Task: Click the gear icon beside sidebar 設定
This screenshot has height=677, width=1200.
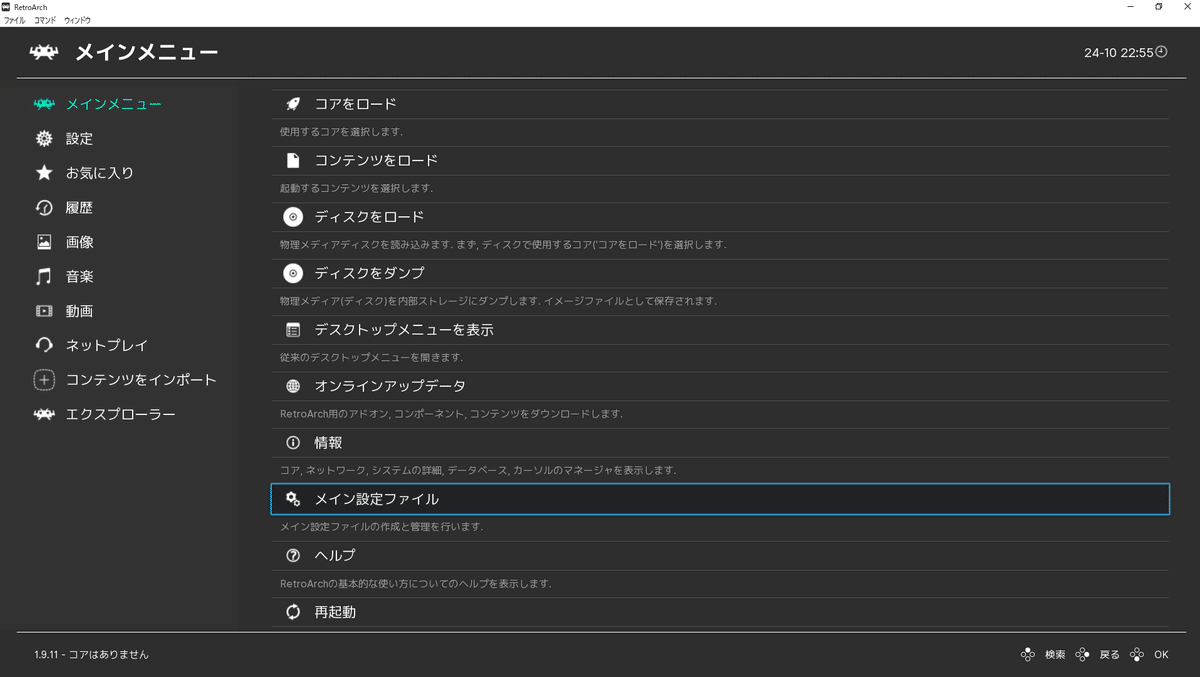Action: (44, 138)
